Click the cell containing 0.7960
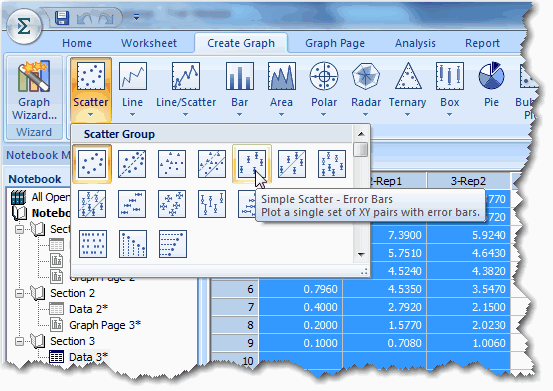 coord(301,289)
